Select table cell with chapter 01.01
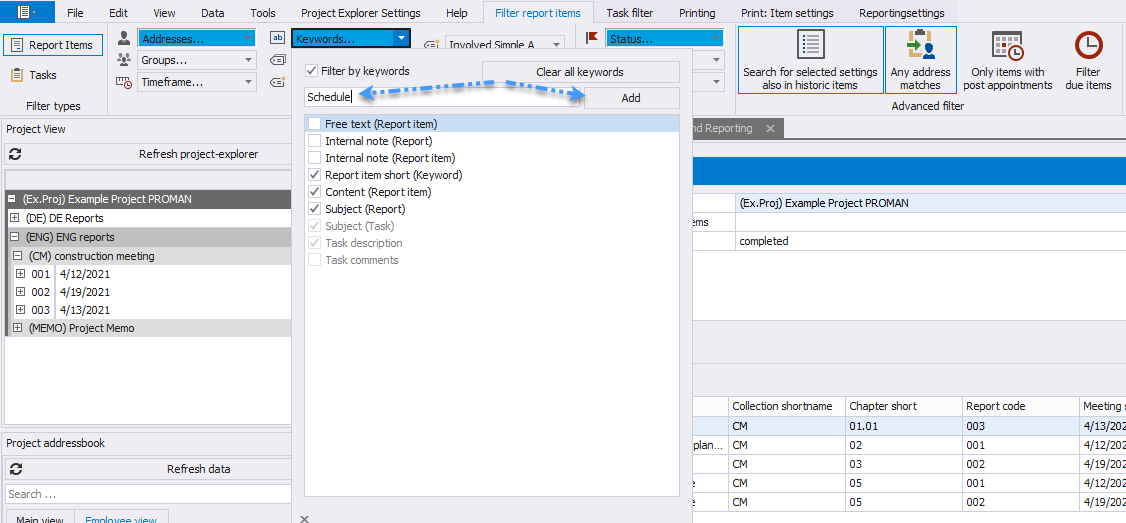Screen dimensions: 1126x523 (905, 425)
